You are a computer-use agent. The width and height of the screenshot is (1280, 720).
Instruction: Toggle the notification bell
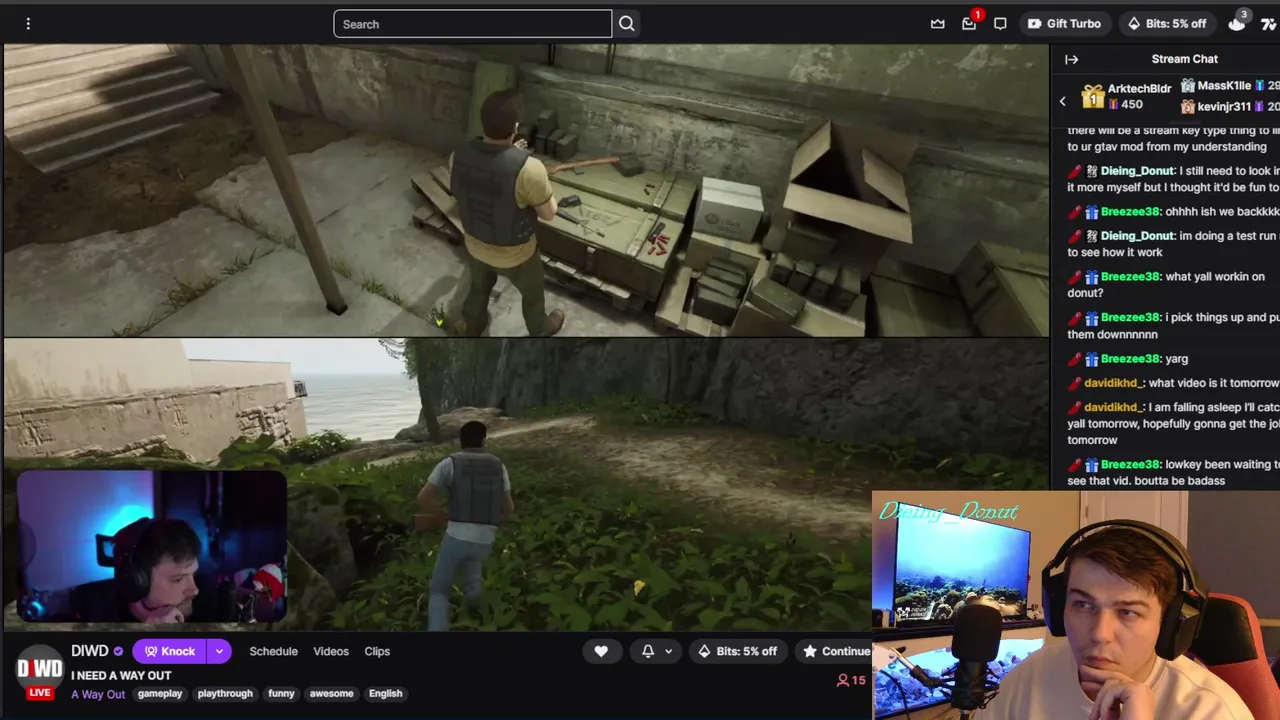point(648,651)
